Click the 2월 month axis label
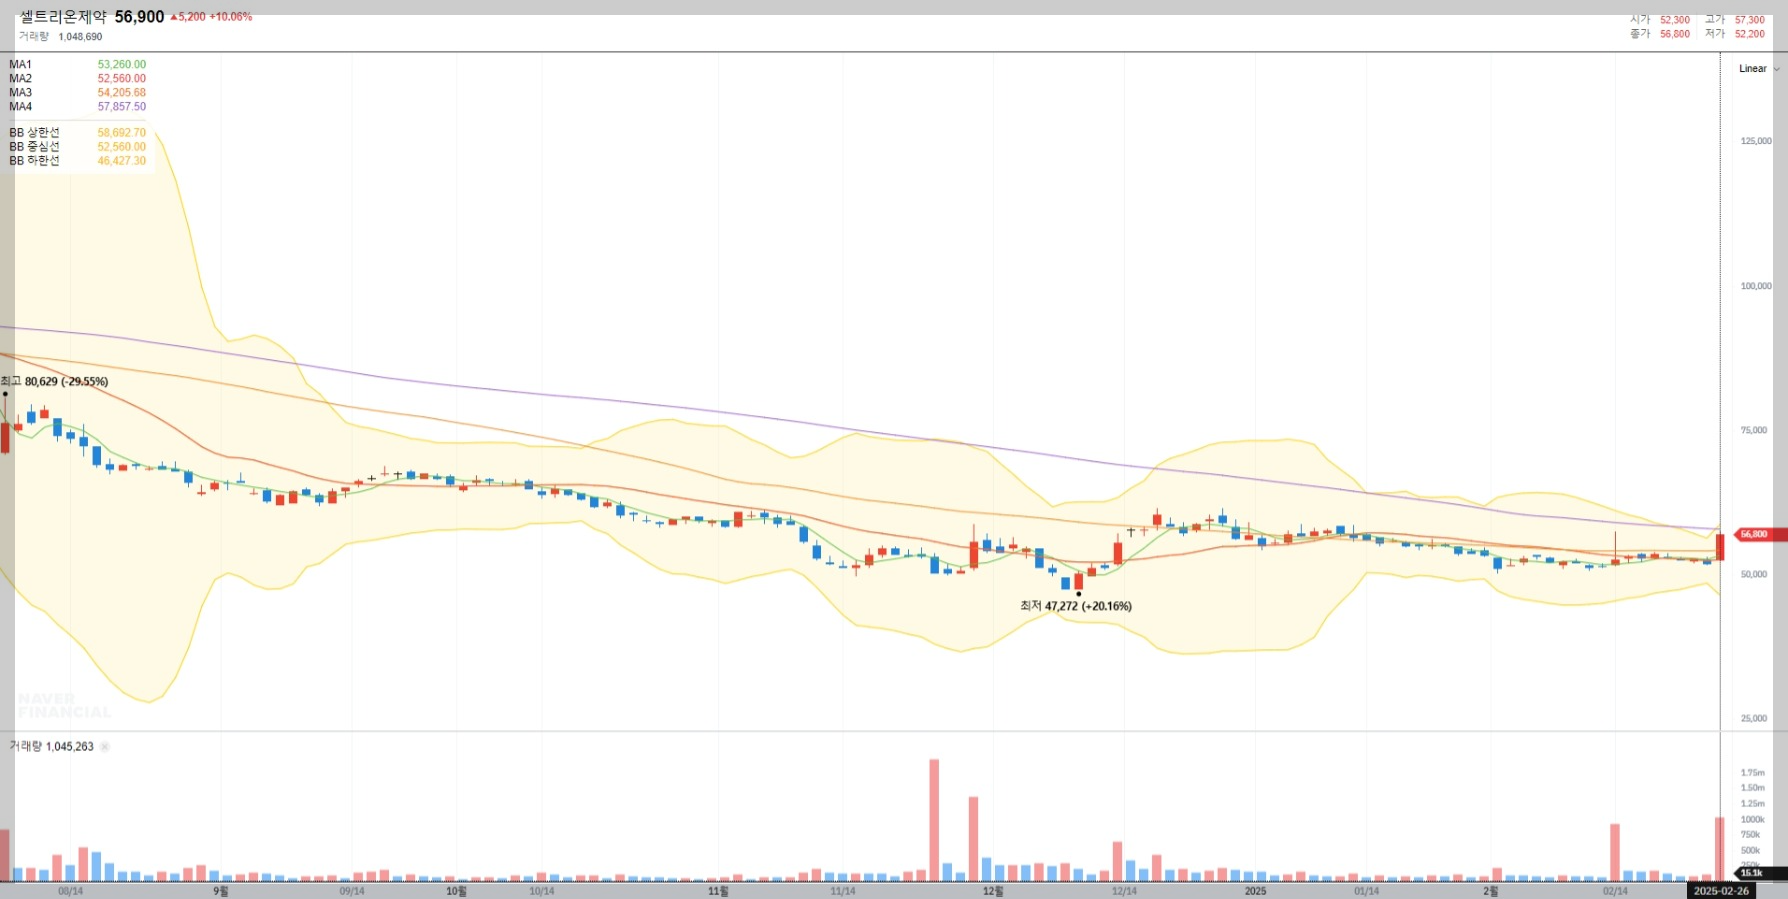Screen dimensions: 1788x899 1490,891
